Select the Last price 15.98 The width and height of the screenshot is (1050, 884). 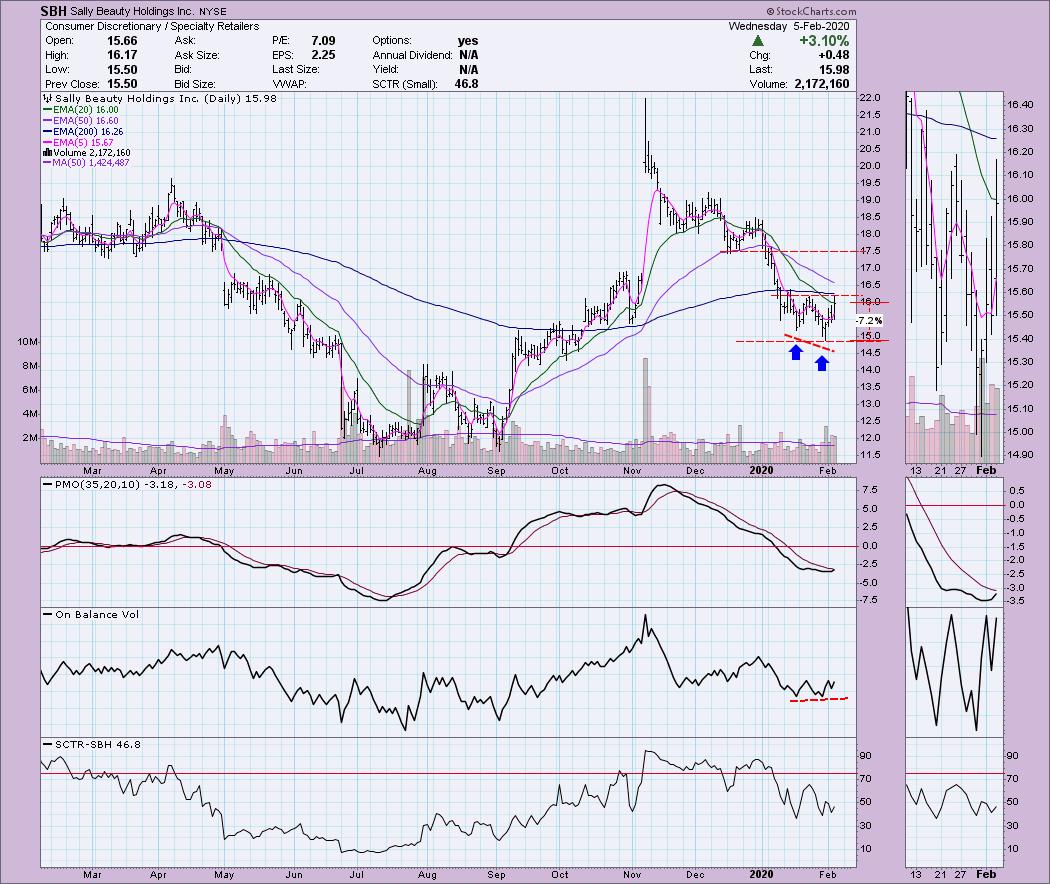click(834, 70)
